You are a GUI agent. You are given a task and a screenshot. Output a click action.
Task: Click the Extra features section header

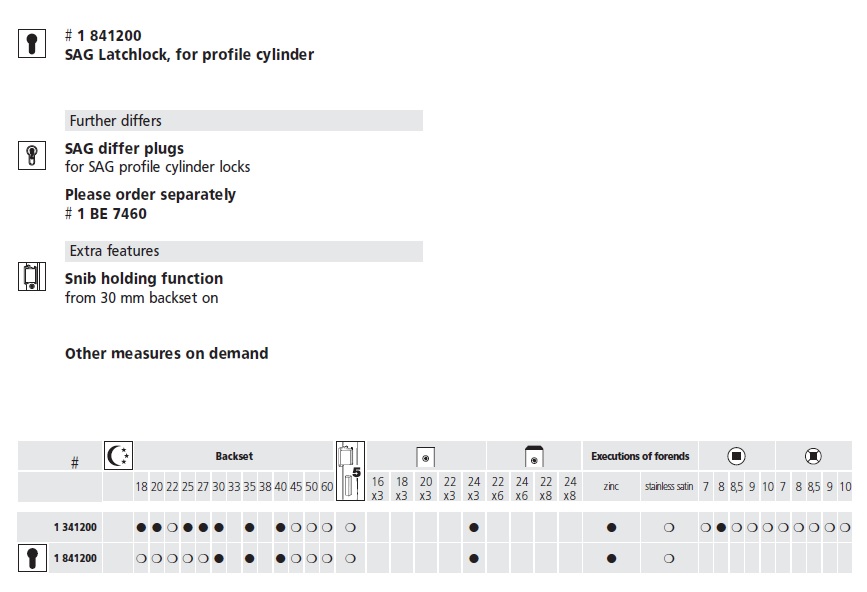tap(244, 251)
